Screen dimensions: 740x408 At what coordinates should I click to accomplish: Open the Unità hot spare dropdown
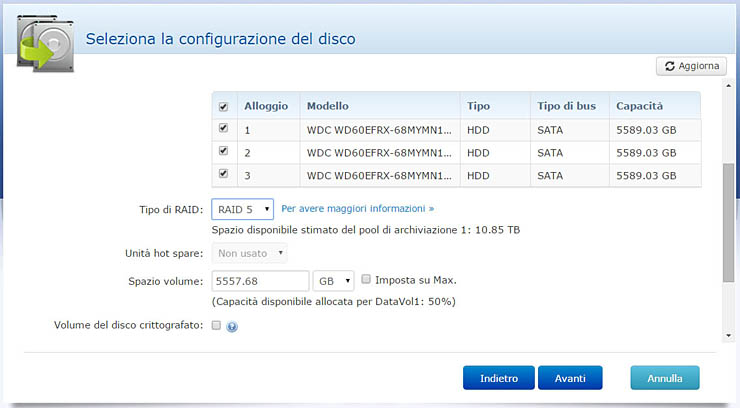coord(250,254)
